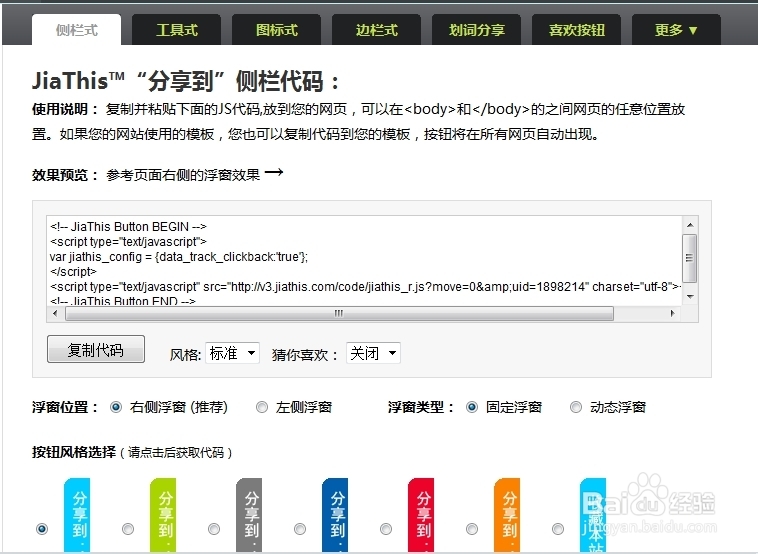Click the dark blue 分享到 button preview
This screenshot has height=554, width=758.
coord(335,515)
